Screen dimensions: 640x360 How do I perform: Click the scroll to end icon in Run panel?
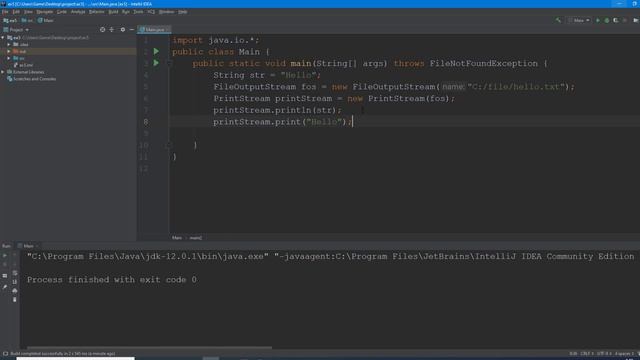(x=15, y=282)
